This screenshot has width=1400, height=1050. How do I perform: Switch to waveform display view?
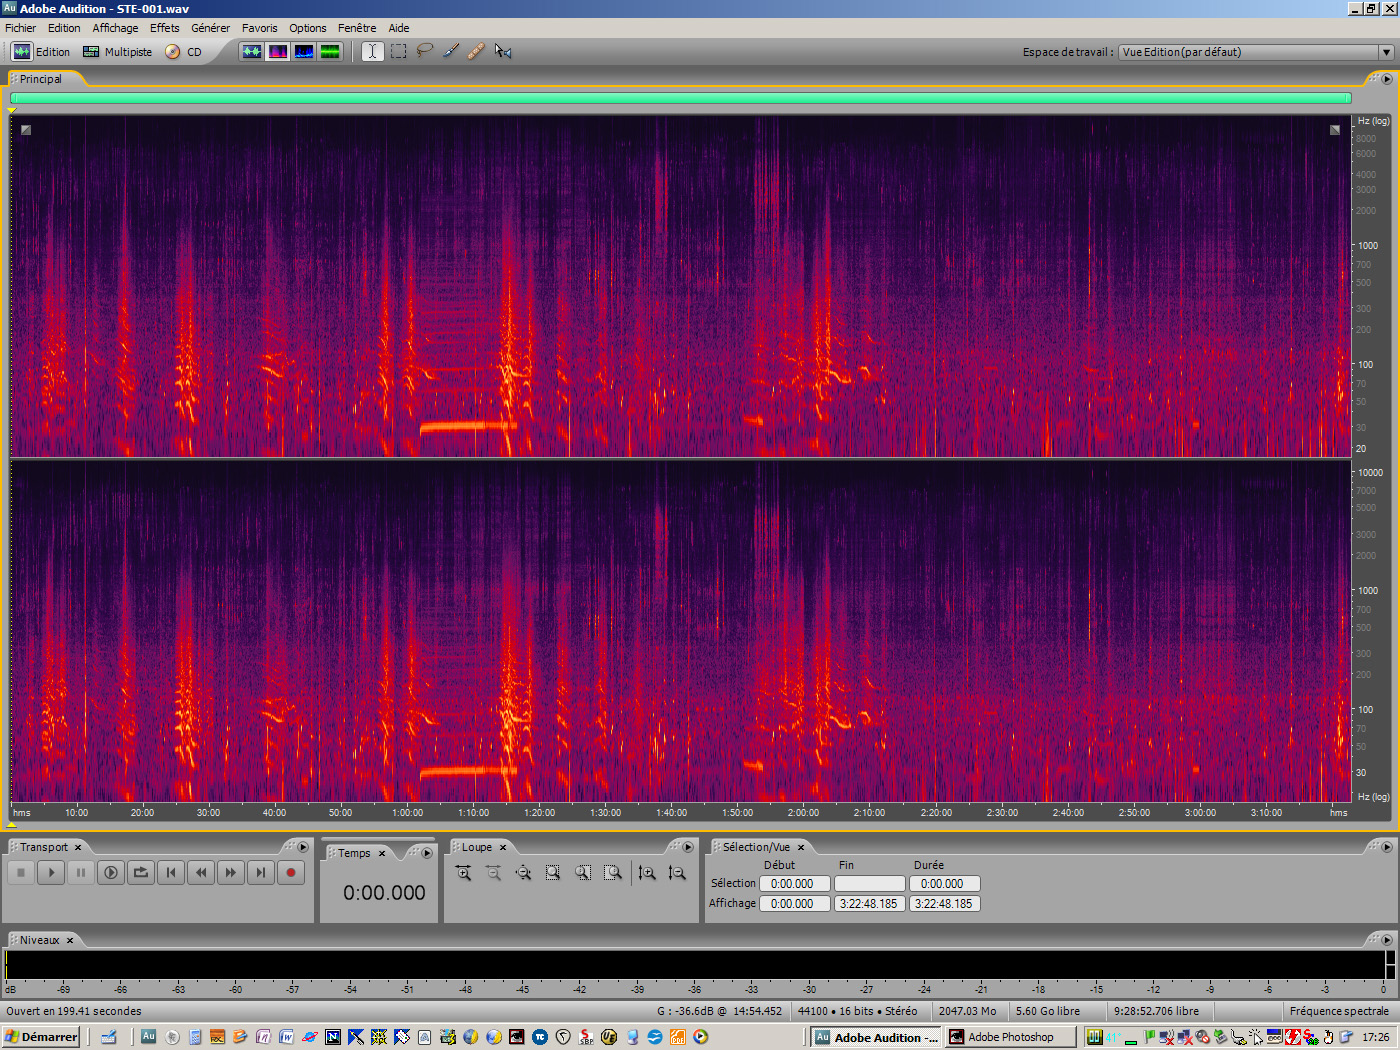tap(253, 51)
